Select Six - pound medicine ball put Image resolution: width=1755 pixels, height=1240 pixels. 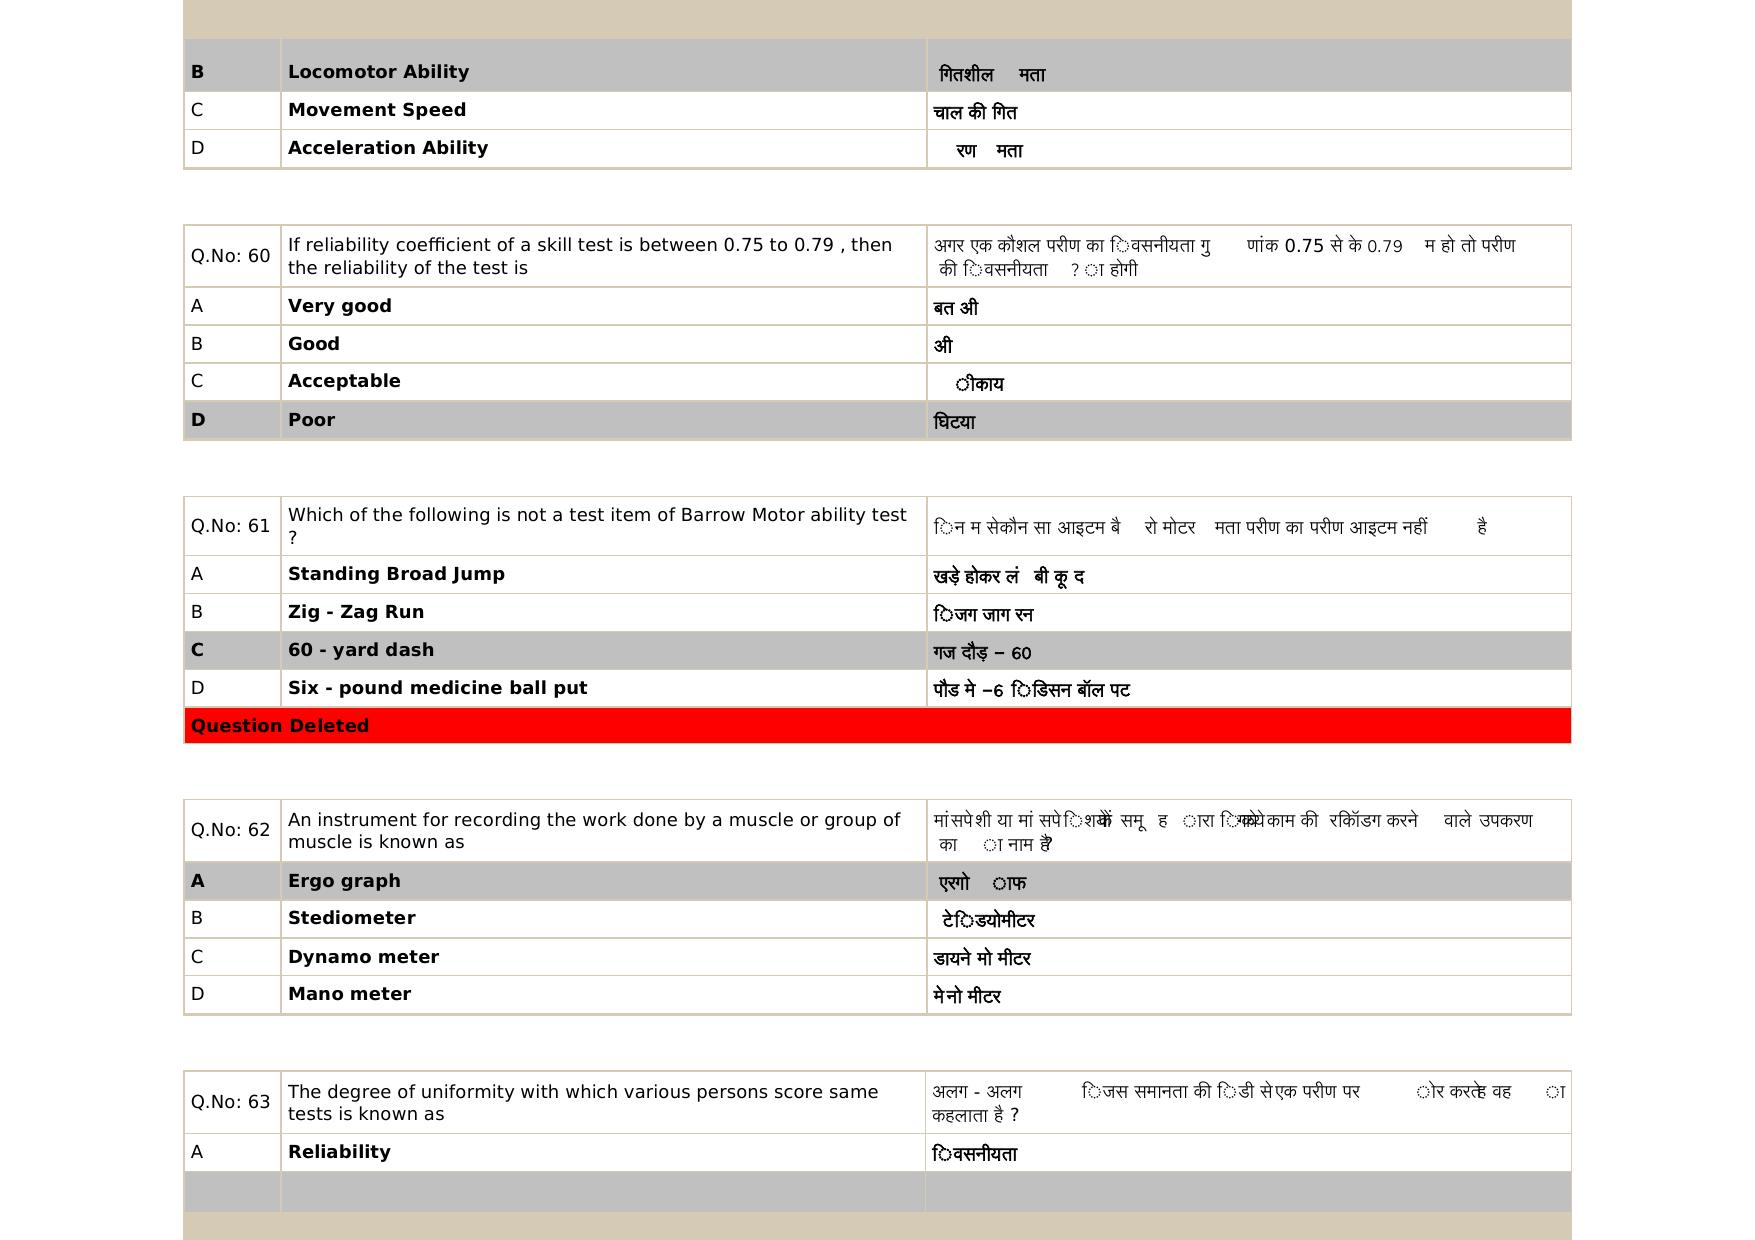pos(437,688)
